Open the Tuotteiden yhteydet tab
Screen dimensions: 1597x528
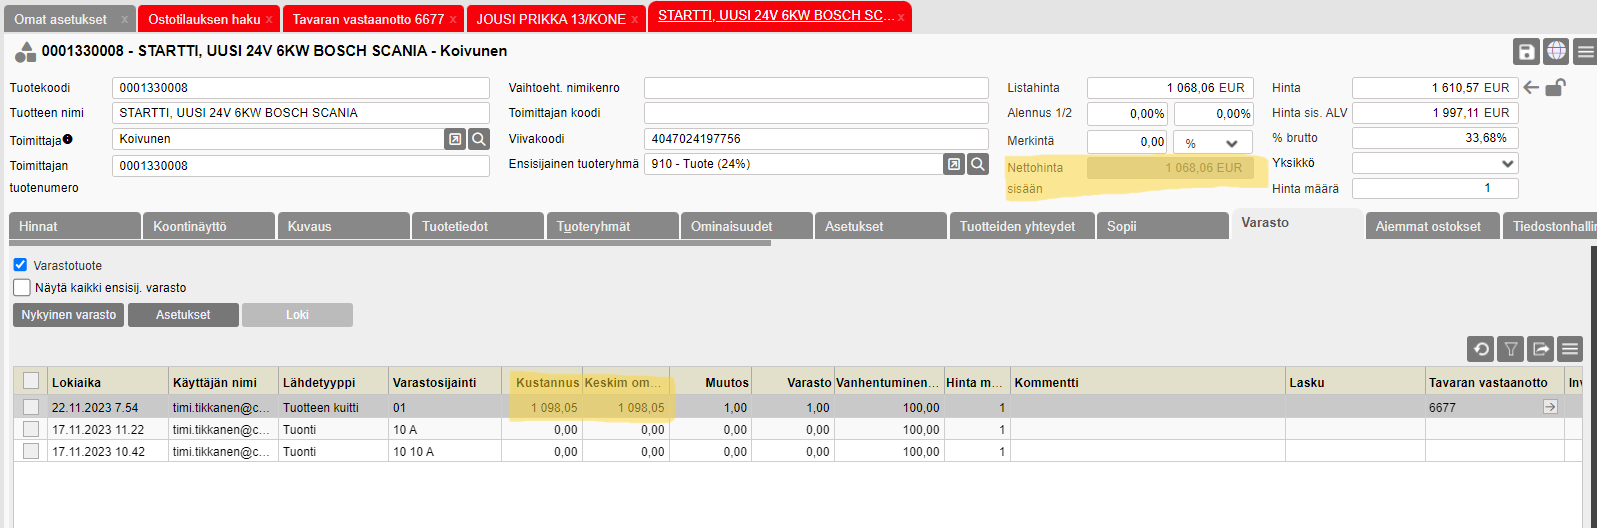tap(1021, 226)
